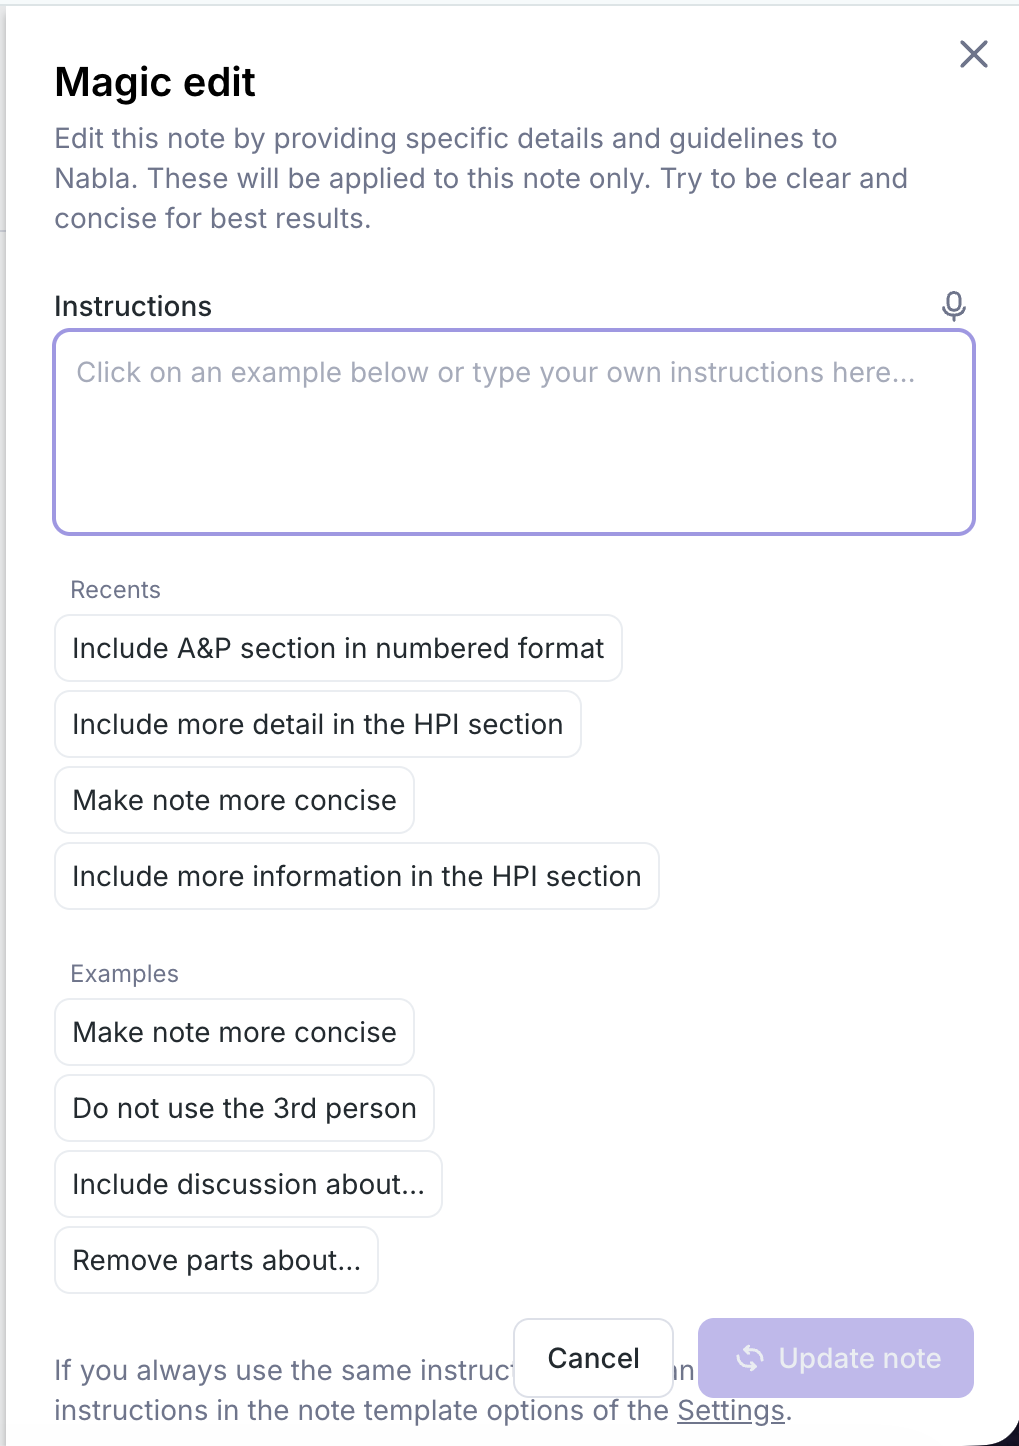
Task: Focus the Instructions text area
Action: pyautogui.click(x=514, y=432)
